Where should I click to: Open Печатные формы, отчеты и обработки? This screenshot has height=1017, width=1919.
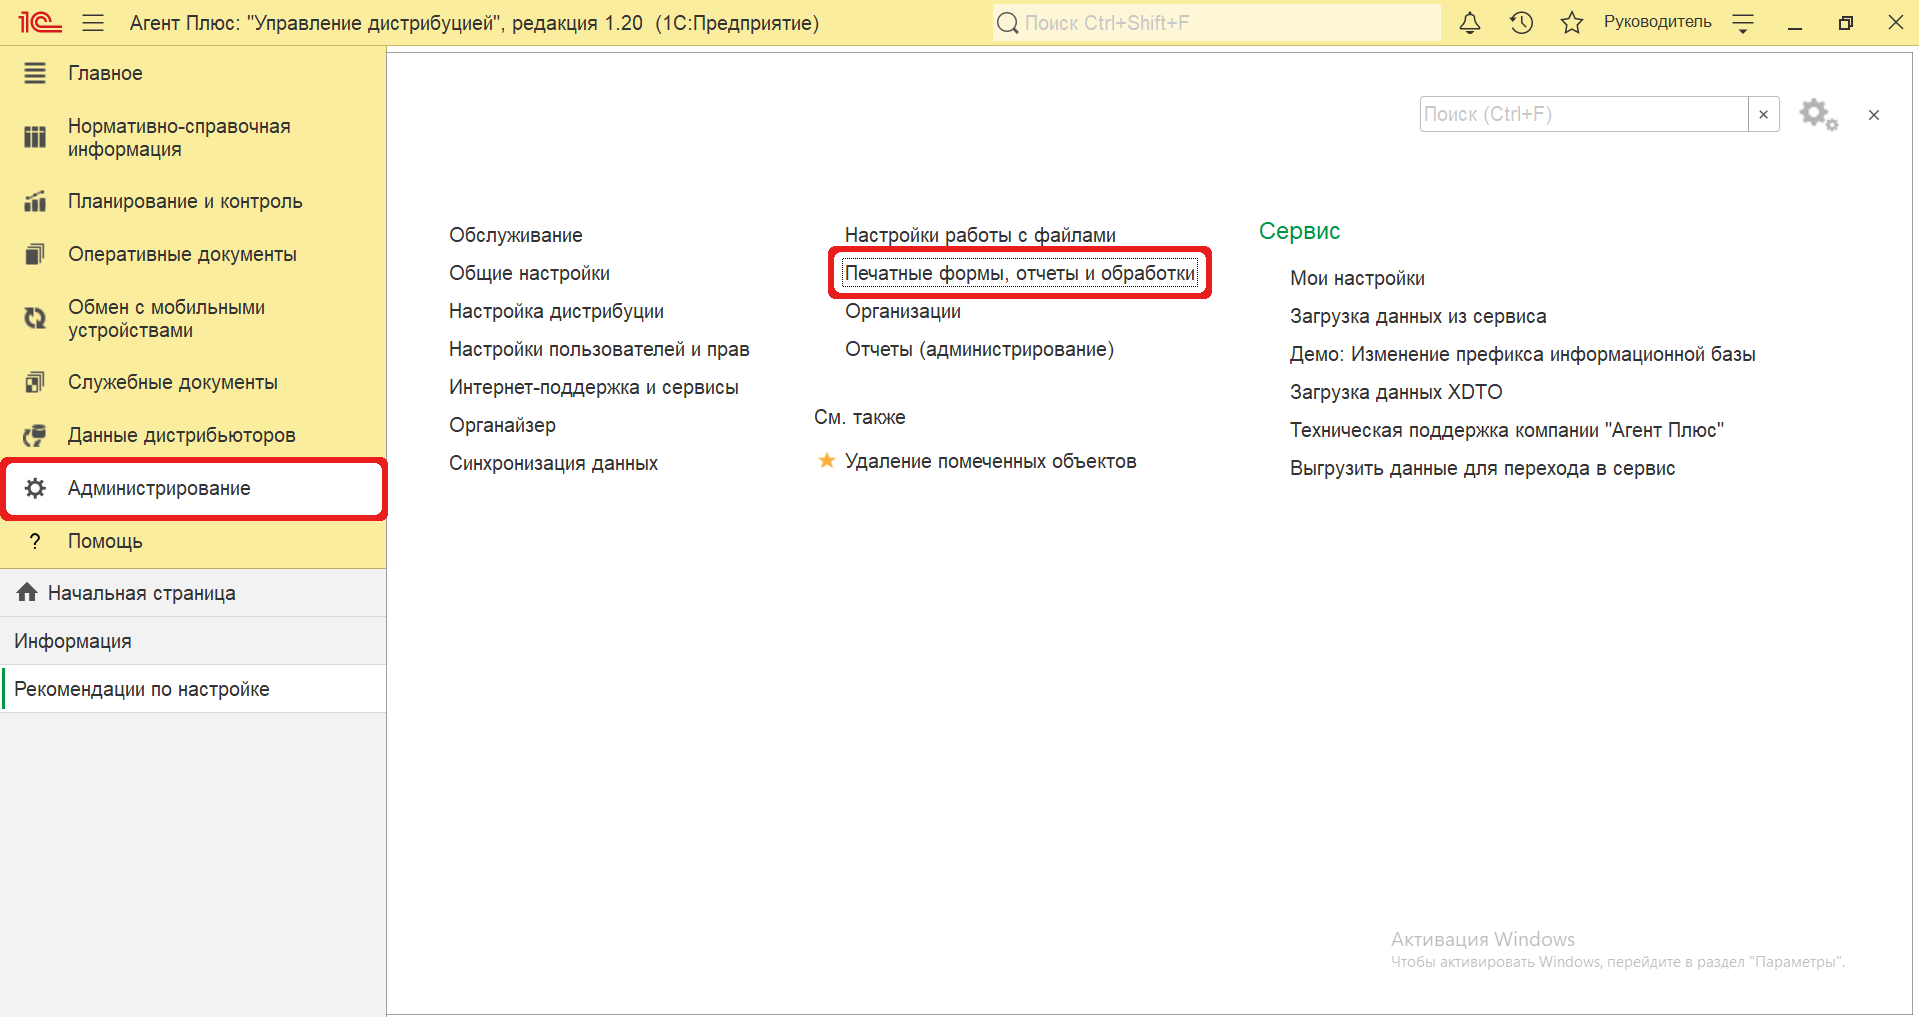click(x=1019, y=273)
